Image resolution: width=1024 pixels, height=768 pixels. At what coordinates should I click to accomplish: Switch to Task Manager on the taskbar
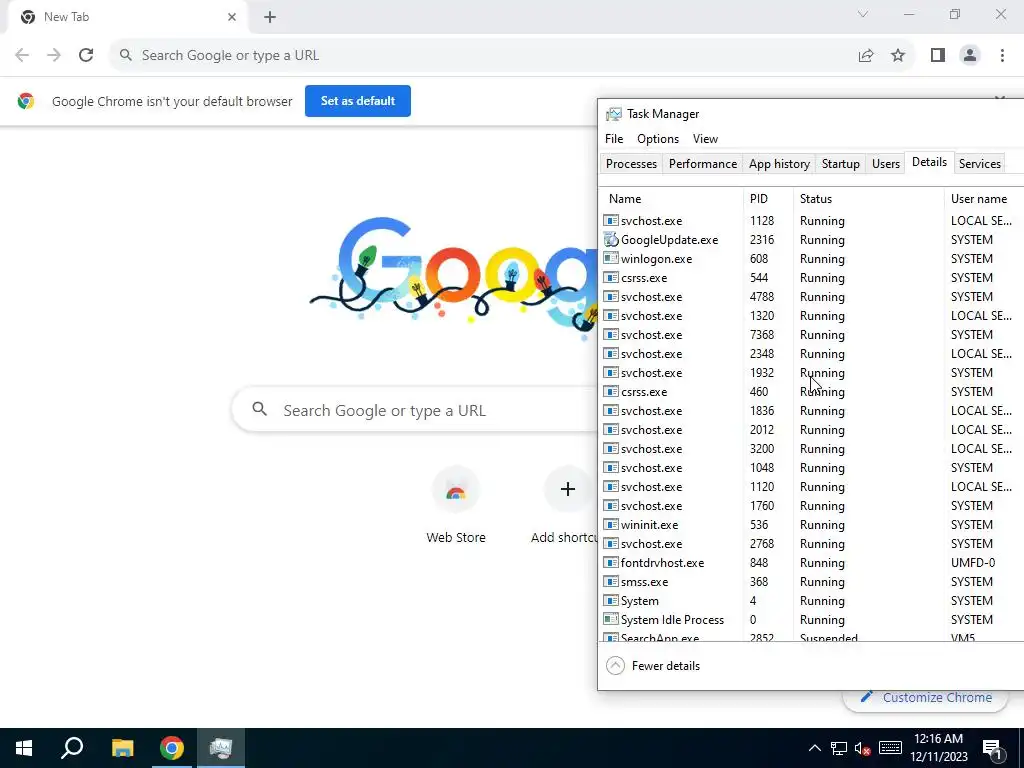click(221, 748)
